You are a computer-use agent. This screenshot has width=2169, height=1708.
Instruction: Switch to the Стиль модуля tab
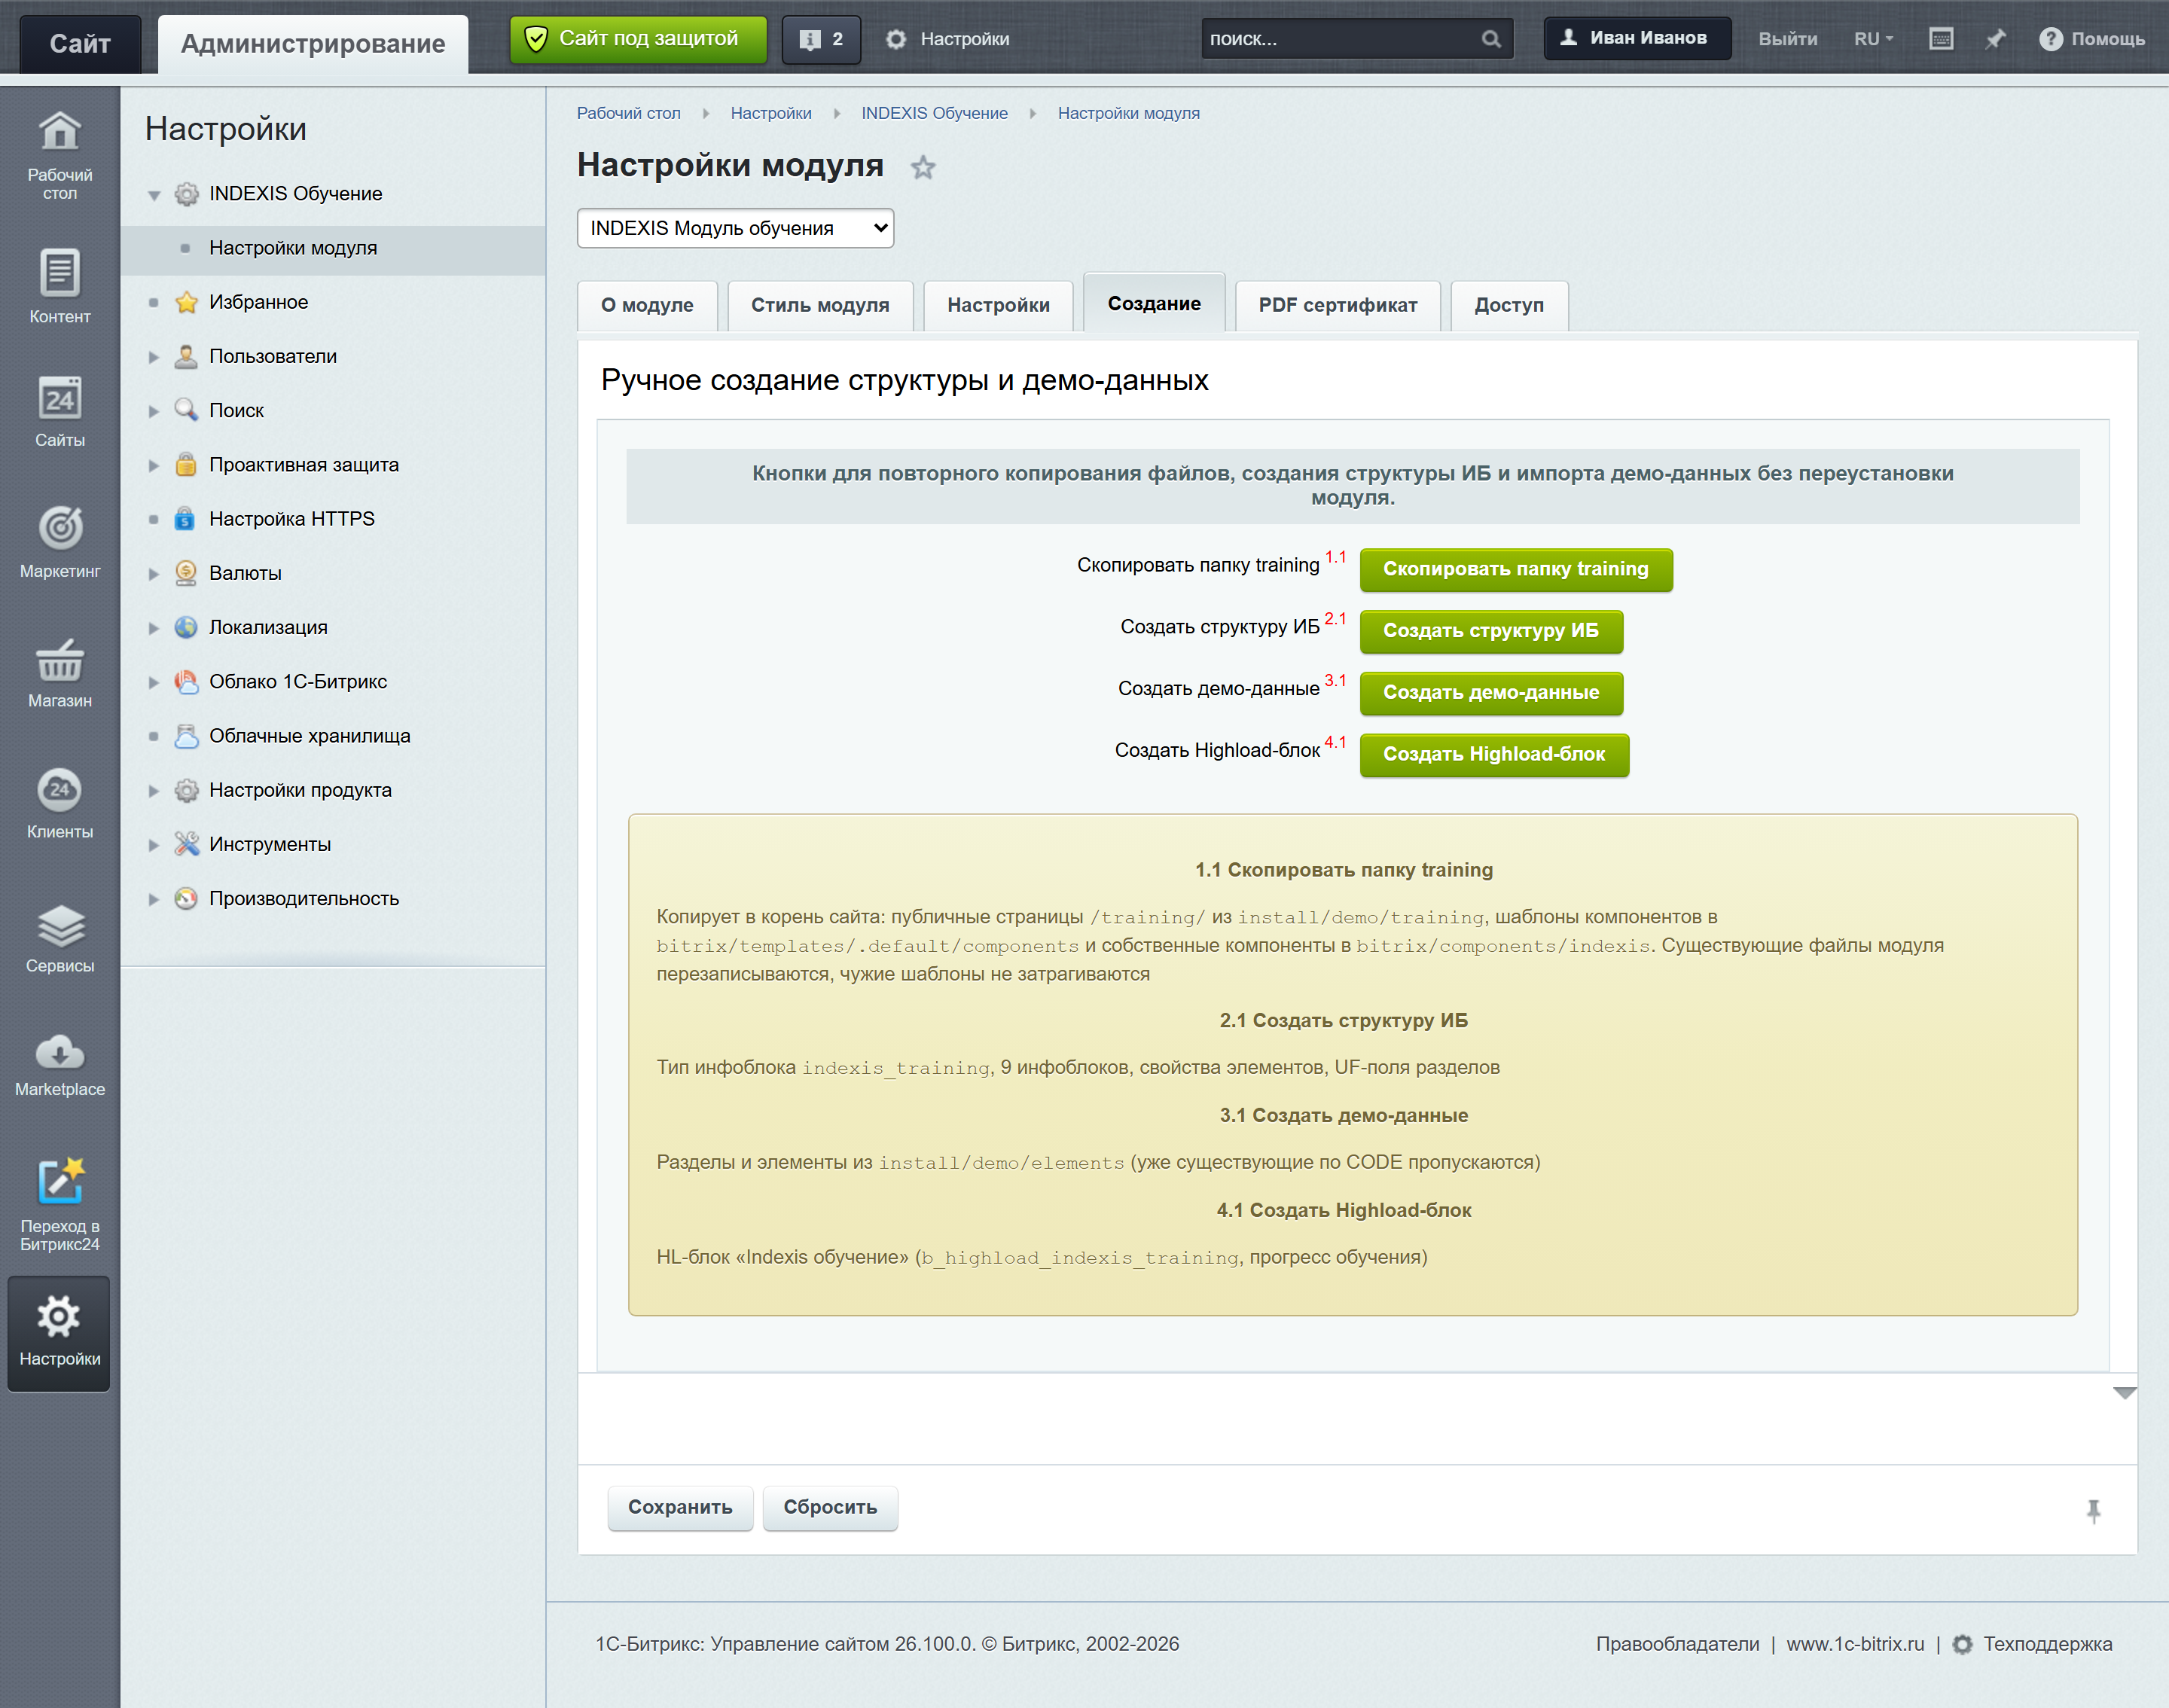820,305
